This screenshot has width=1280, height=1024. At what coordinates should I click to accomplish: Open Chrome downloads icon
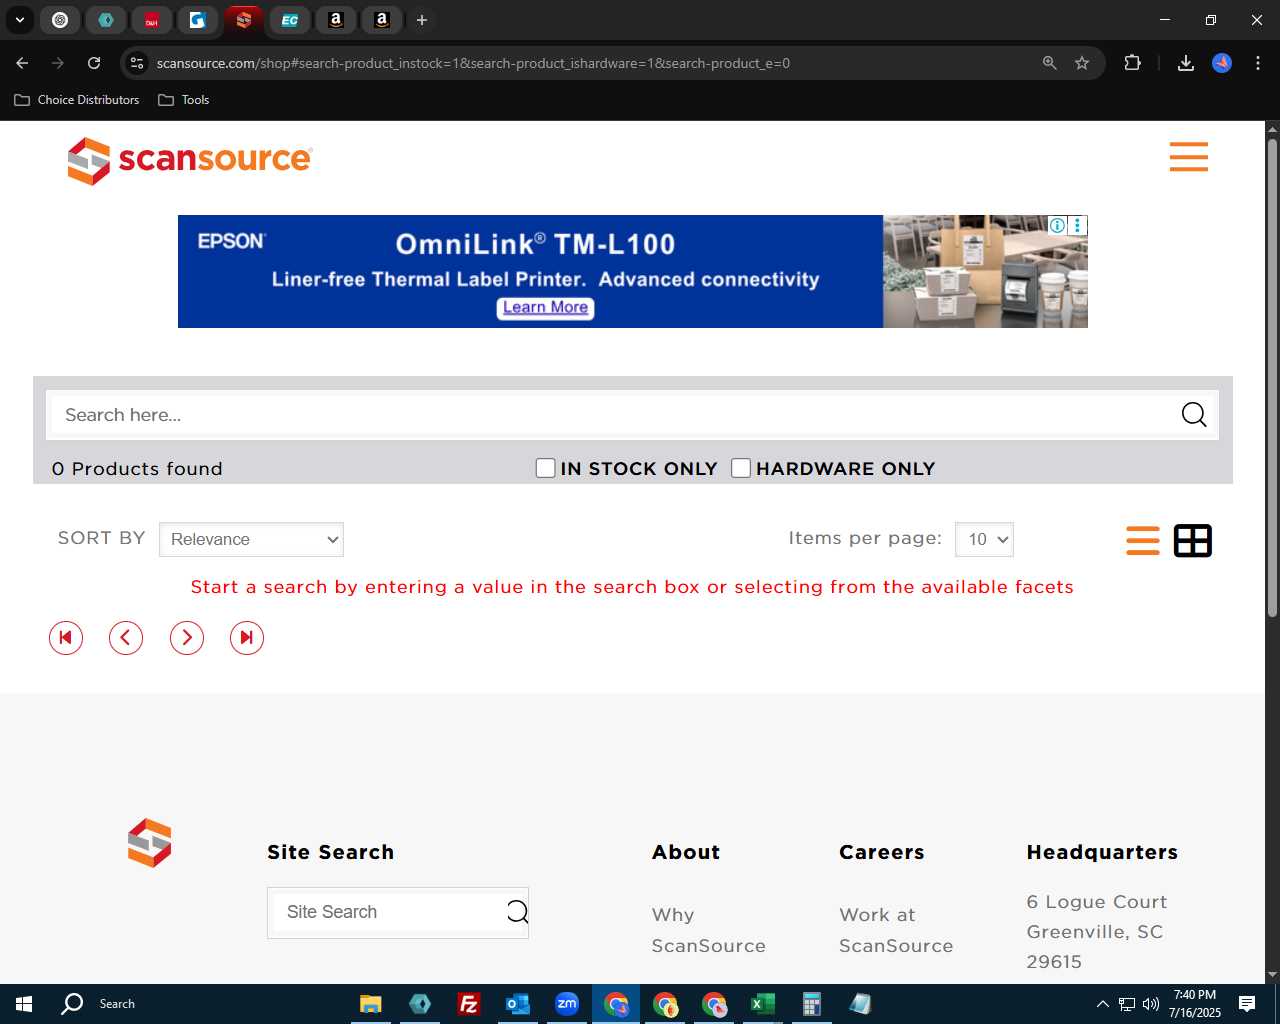pyautogui.click(x=1186, y=63)
